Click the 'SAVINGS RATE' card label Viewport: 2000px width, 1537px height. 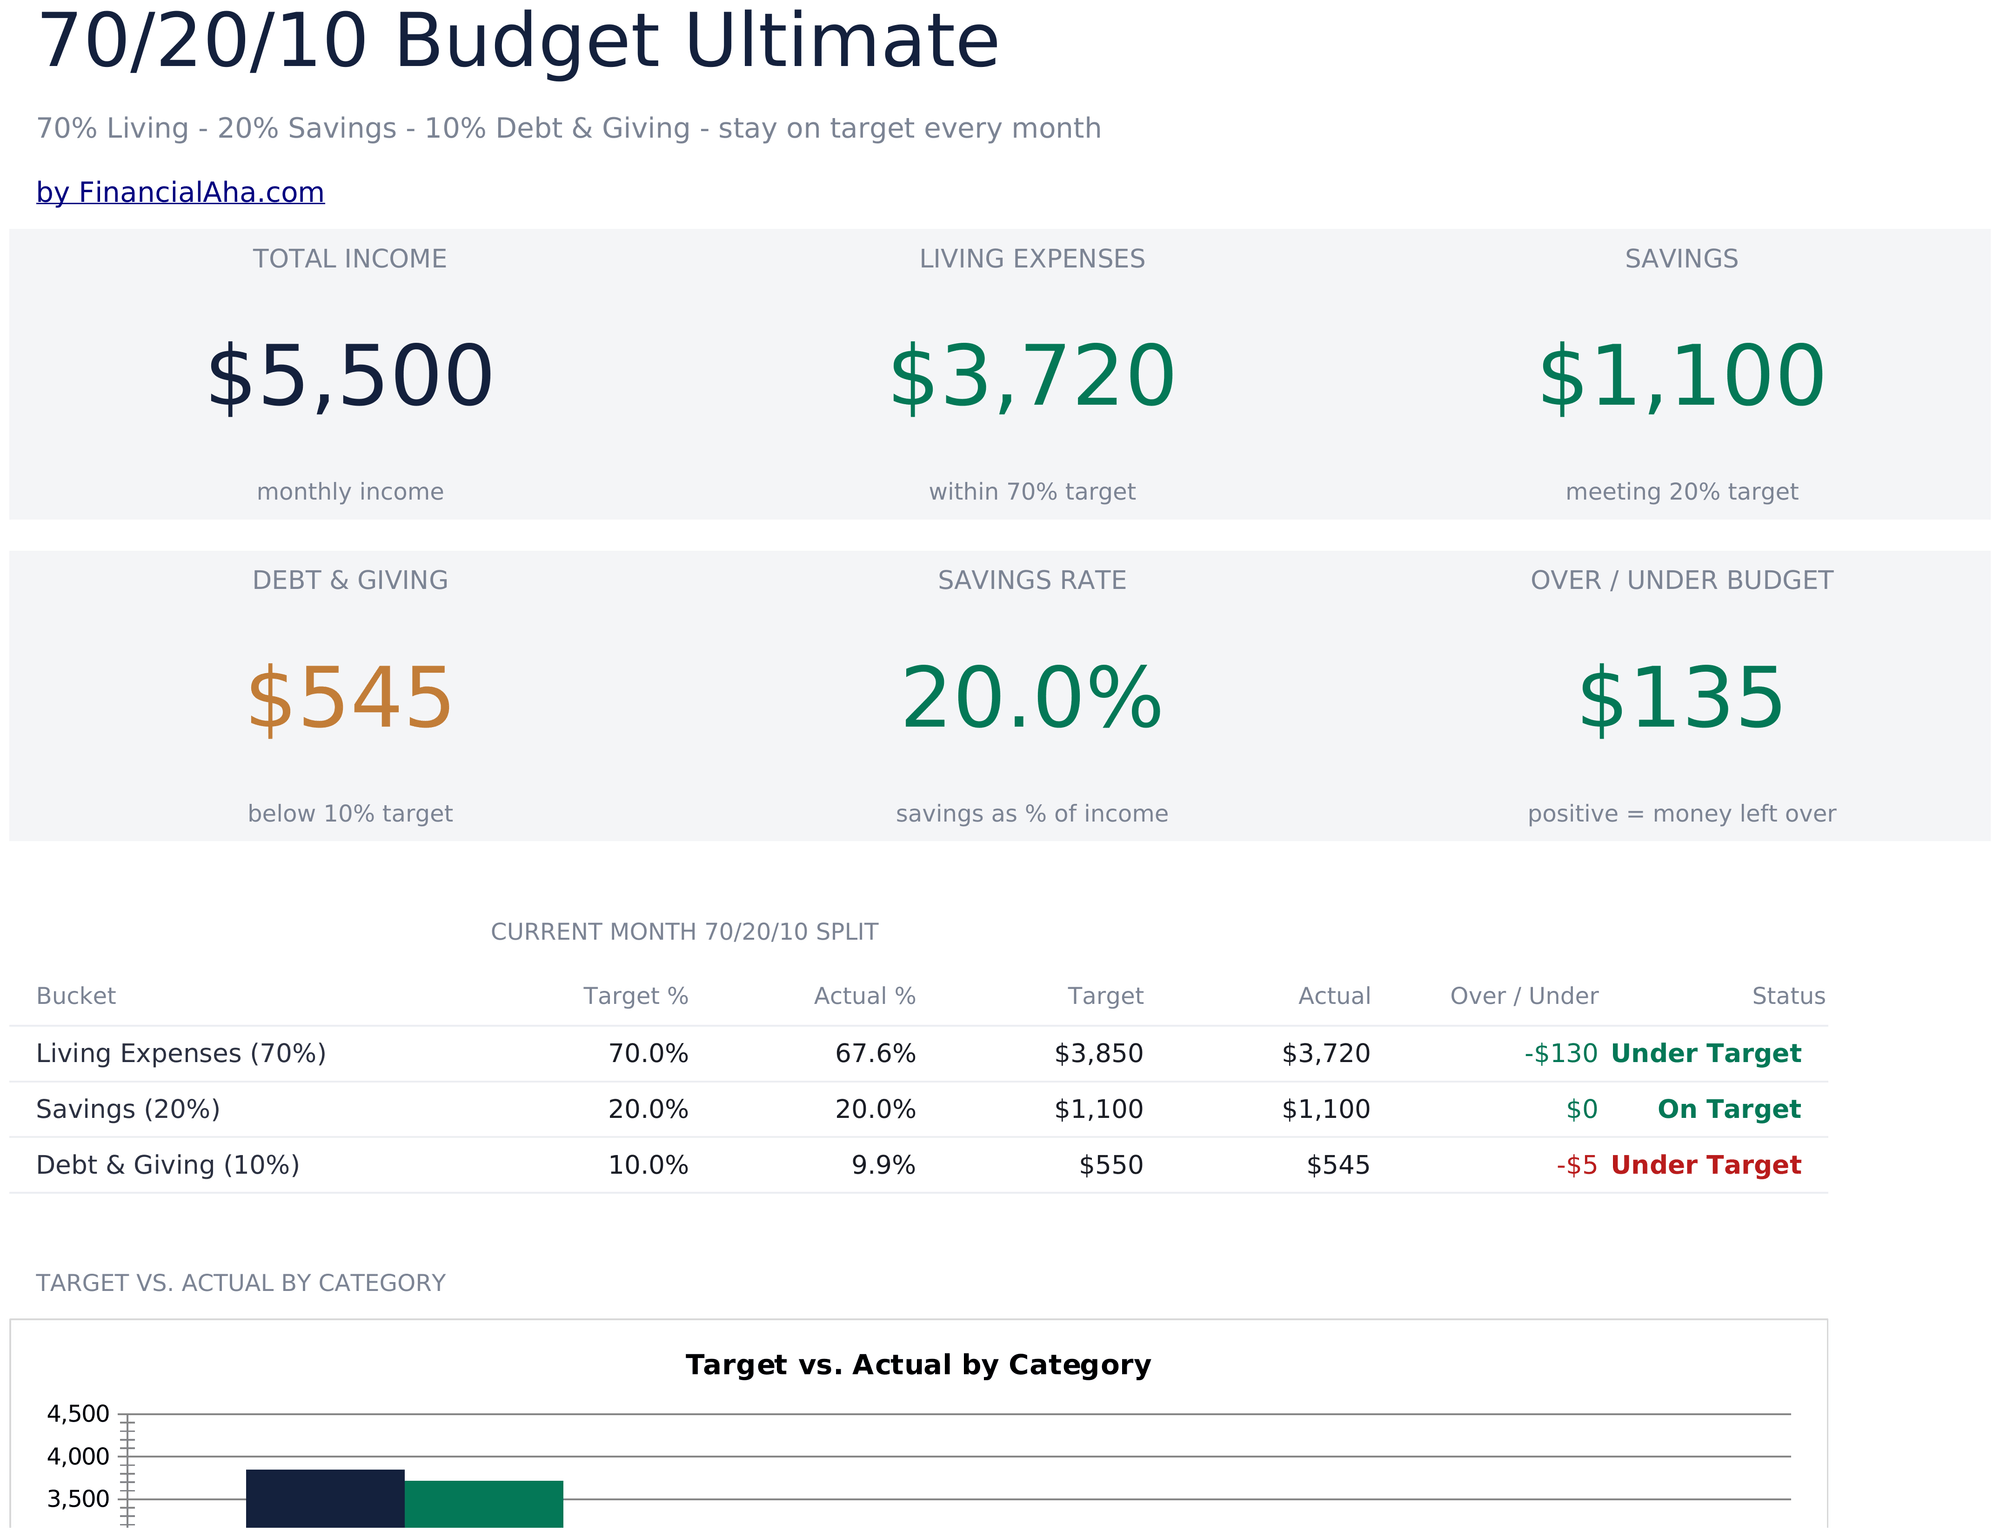[x=1032, y=581]
